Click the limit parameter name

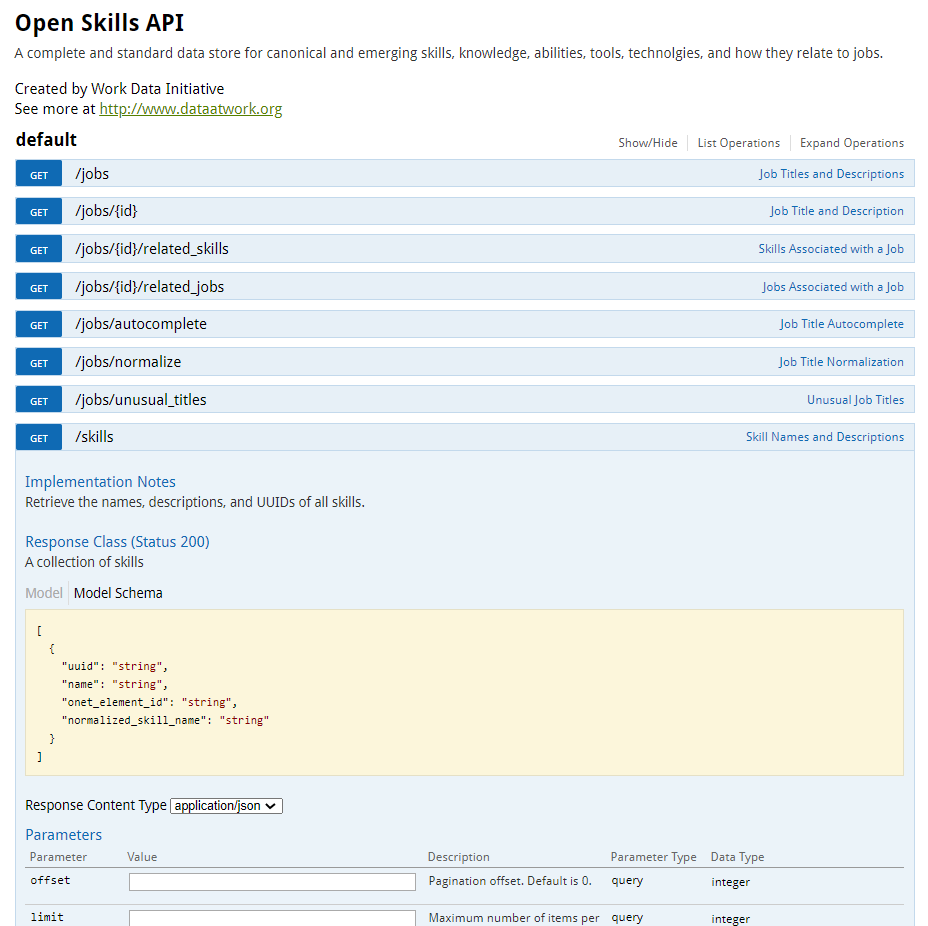[47, 918]
